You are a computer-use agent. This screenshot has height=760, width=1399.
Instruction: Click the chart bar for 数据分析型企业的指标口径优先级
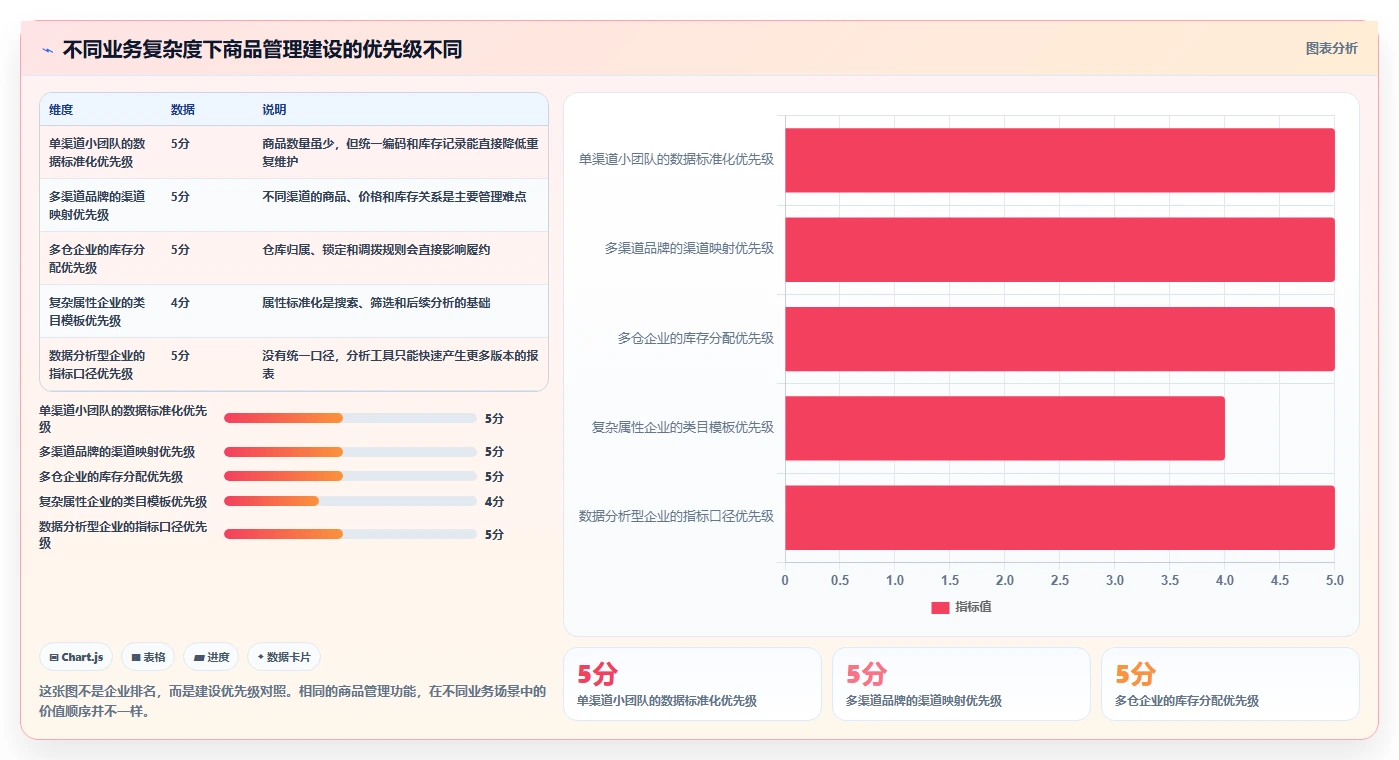1059,517
